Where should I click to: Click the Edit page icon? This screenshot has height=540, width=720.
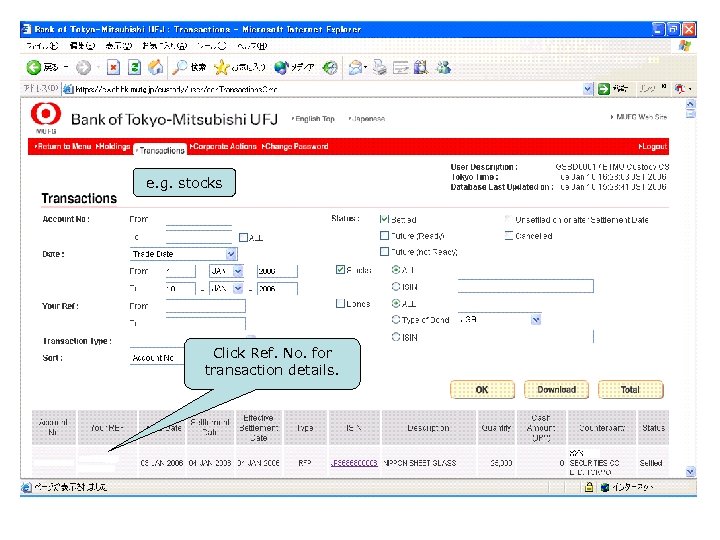[400, 68]
